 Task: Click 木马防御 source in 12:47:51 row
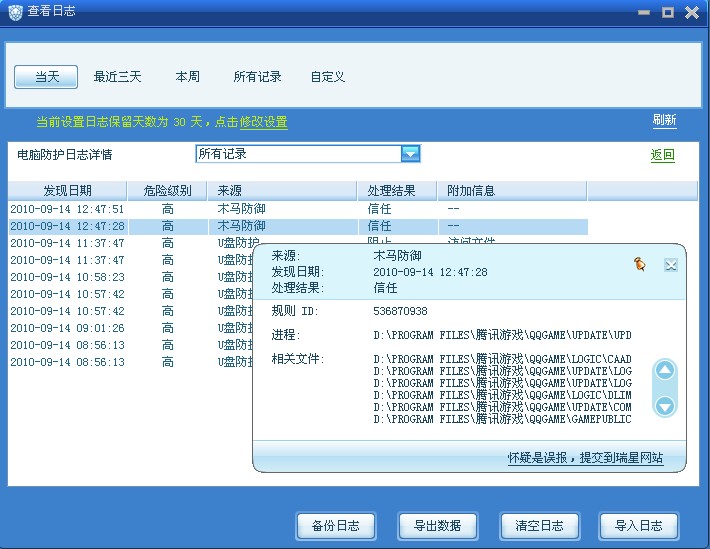click(x=241, y=209)
